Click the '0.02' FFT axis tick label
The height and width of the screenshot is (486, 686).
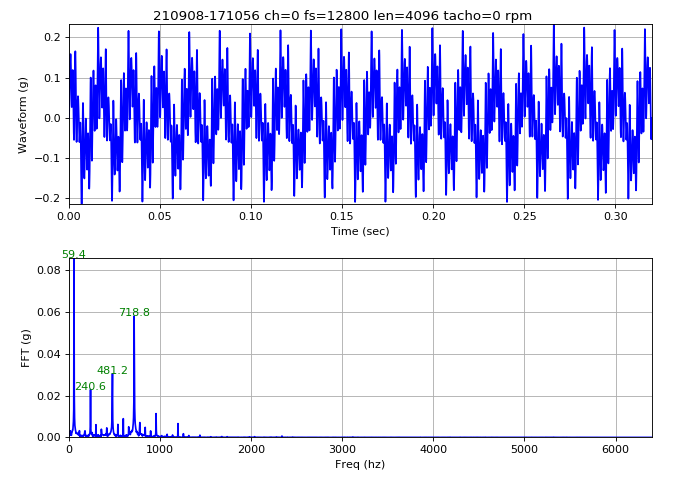48,396
